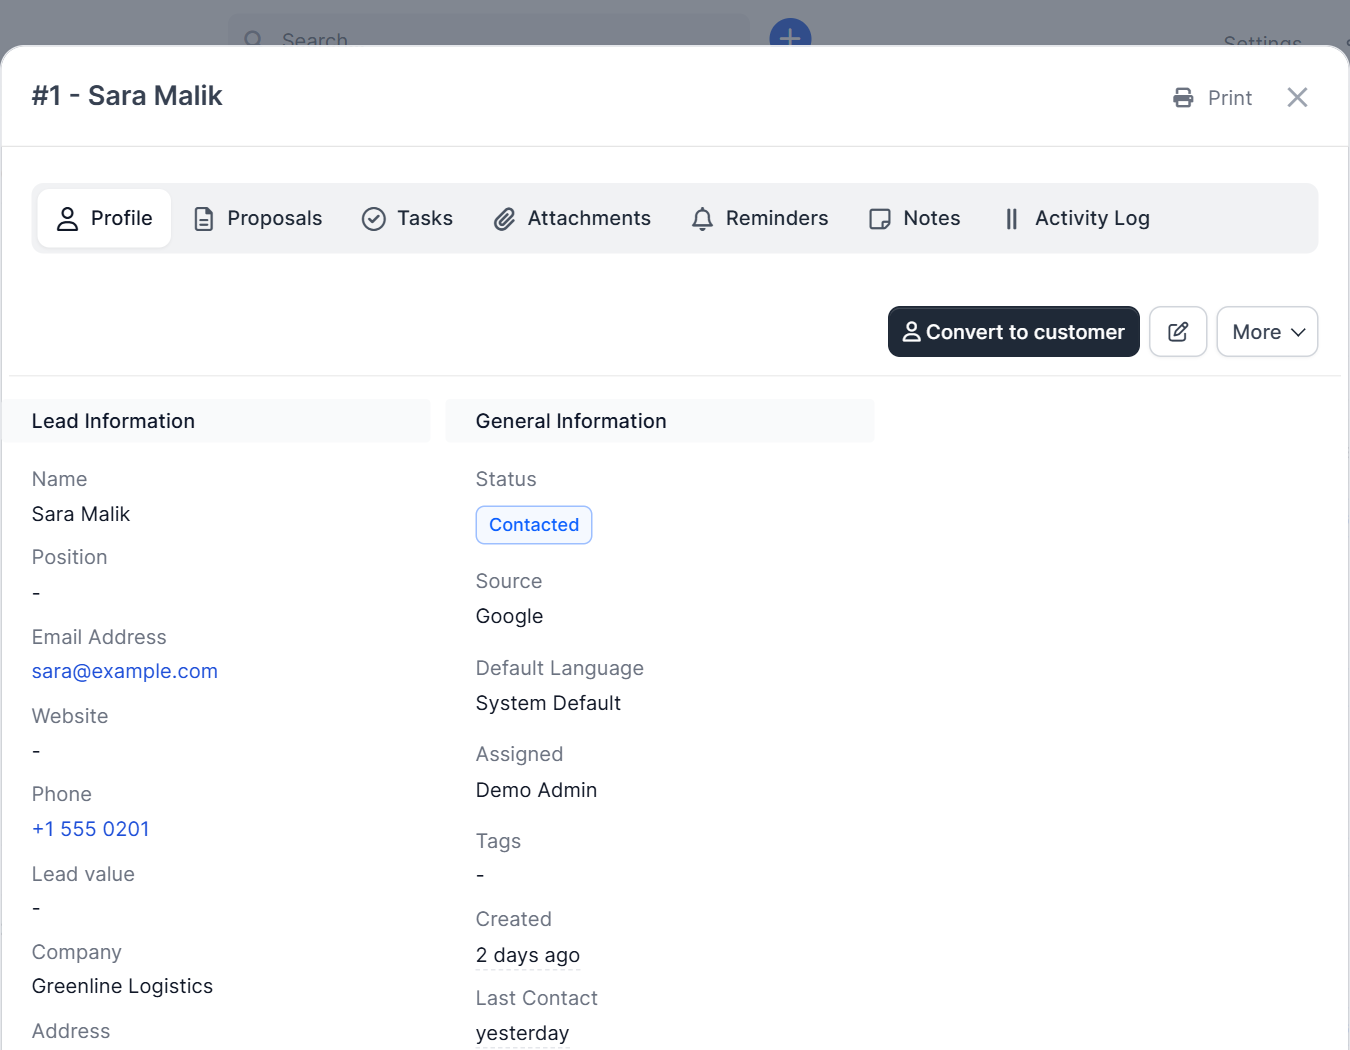Viewport: 1350px width, 1050px height.
Task: Open the Proposals tab
Action: point(258,218)
